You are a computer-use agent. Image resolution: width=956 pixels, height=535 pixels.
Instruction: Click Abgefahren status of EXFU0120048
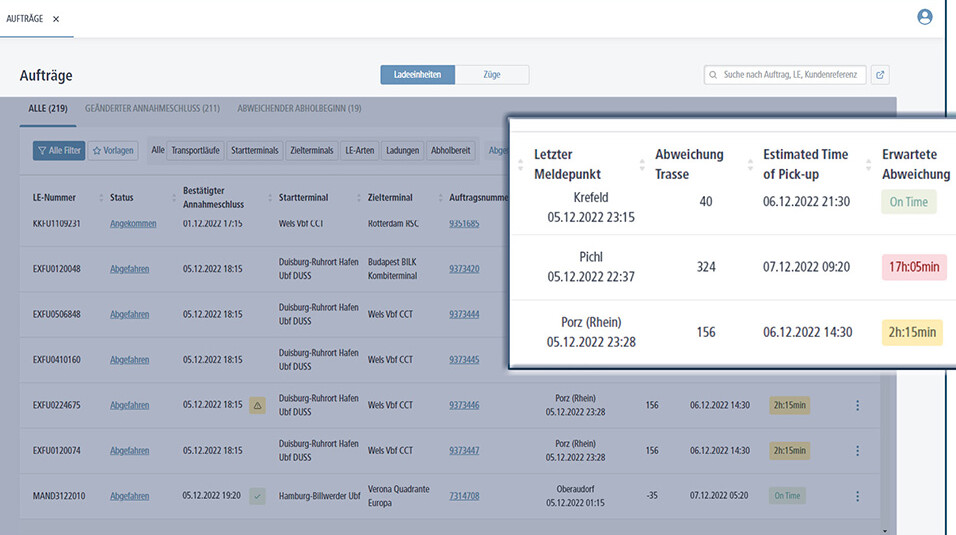tap(129, 268)
